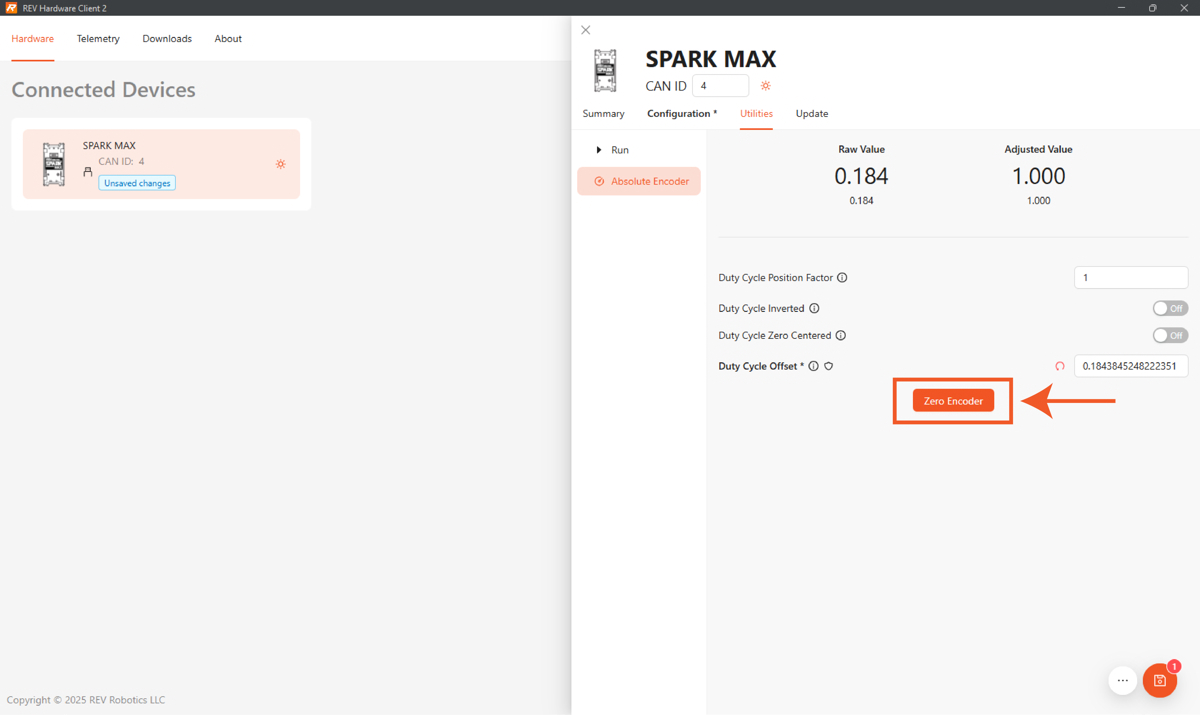
Task: Switch to the Configuration tab
Action: [x=681, y=114]
